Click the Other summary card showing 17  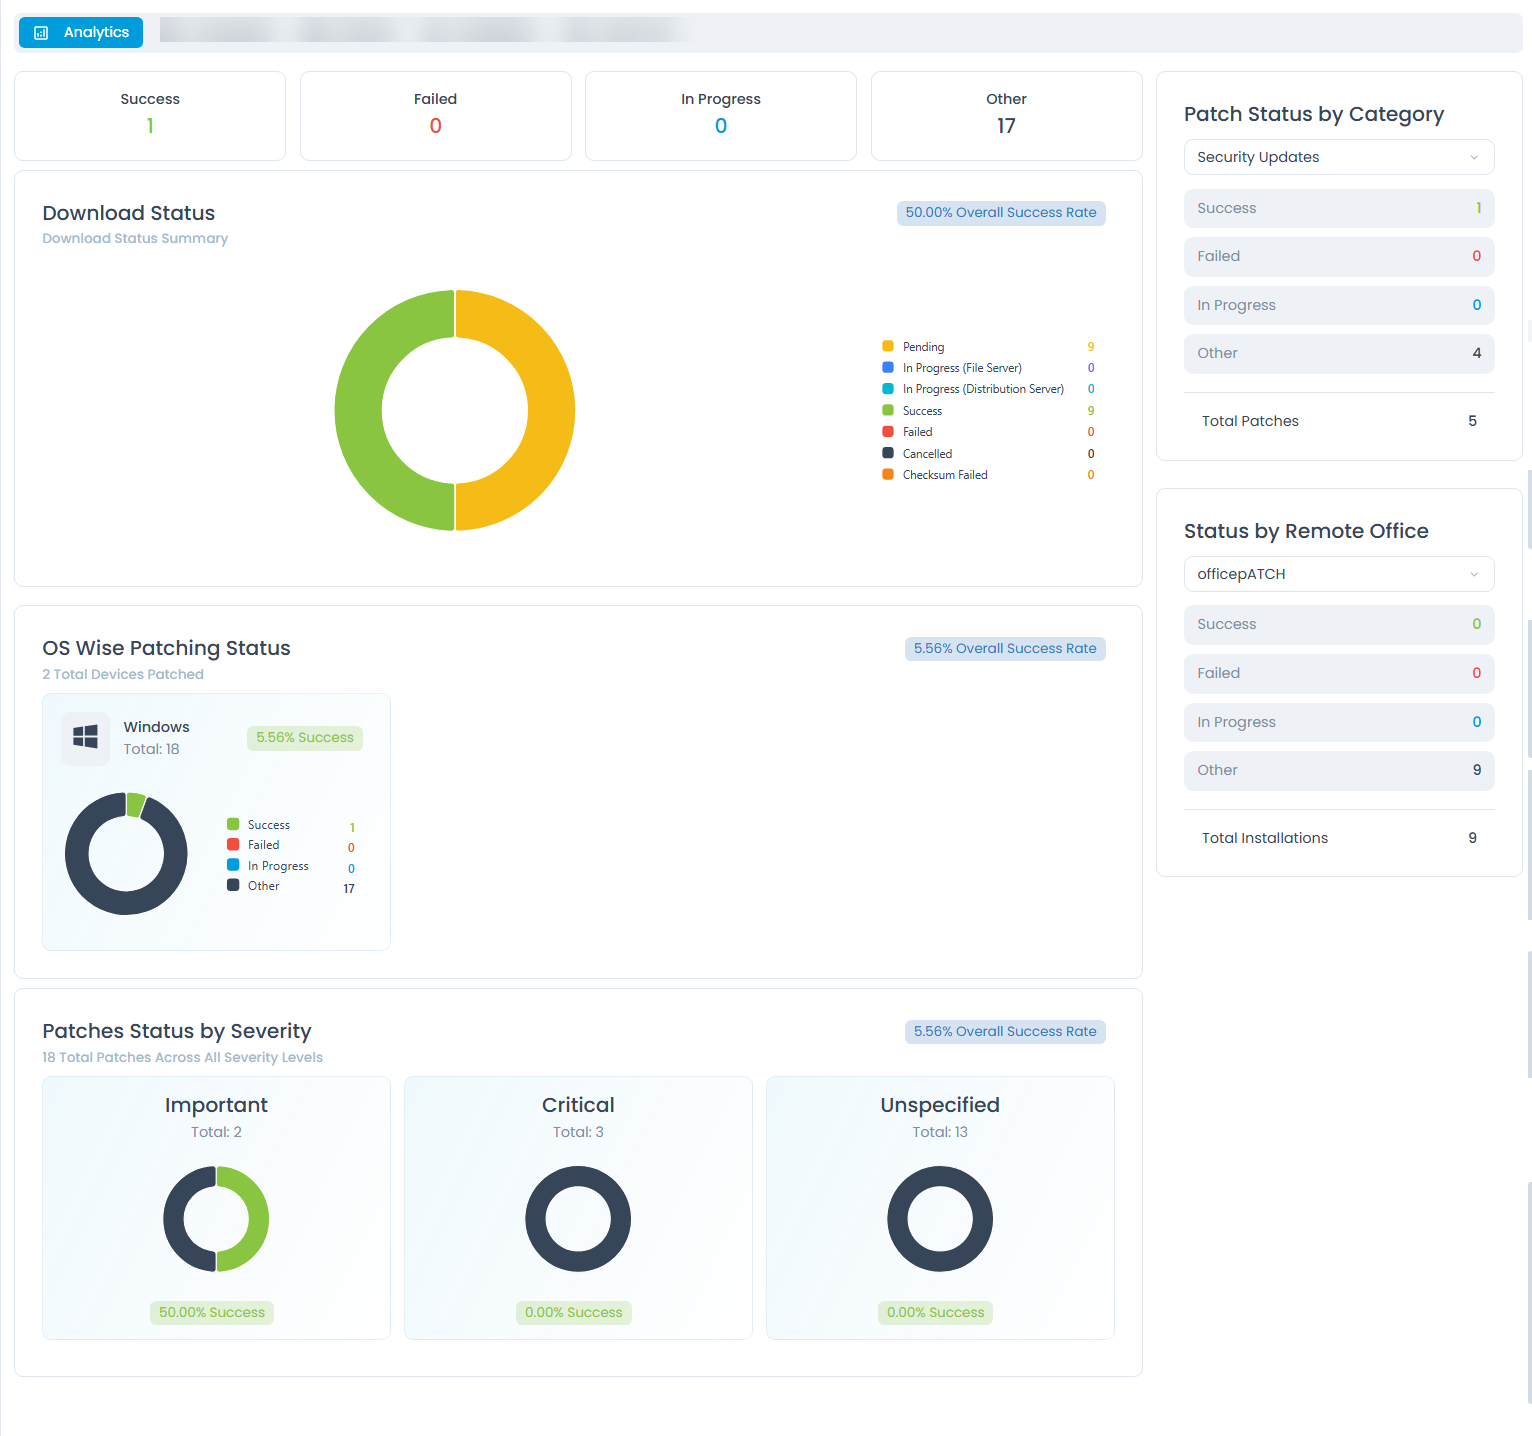(x=1006, y=115)
